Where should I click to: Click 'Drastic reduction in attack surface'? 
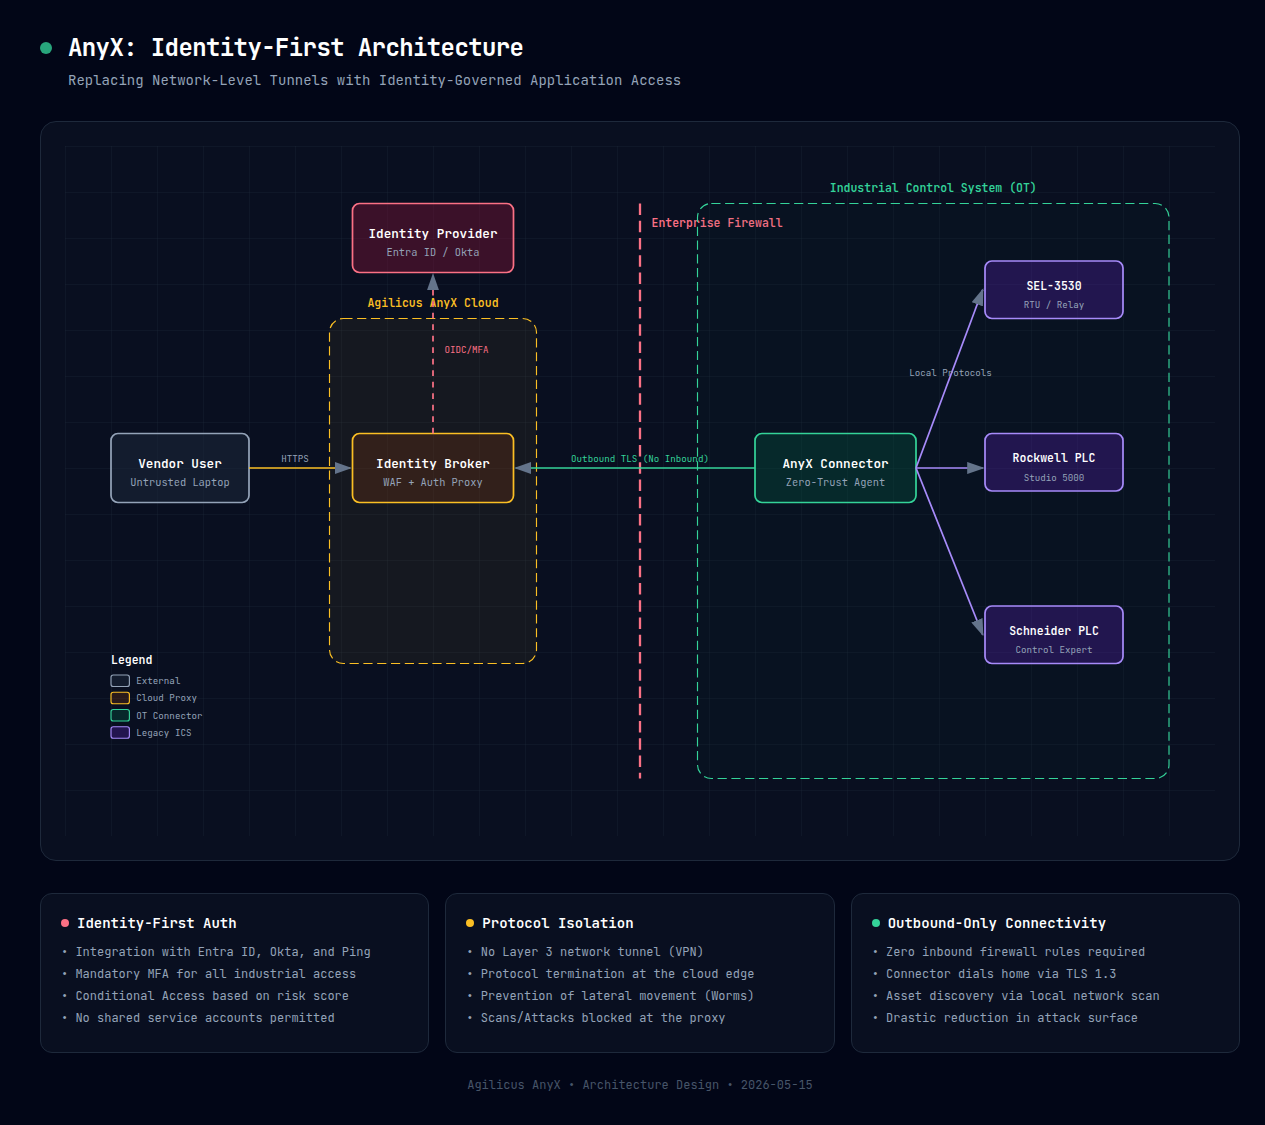pos(1012,1018)
